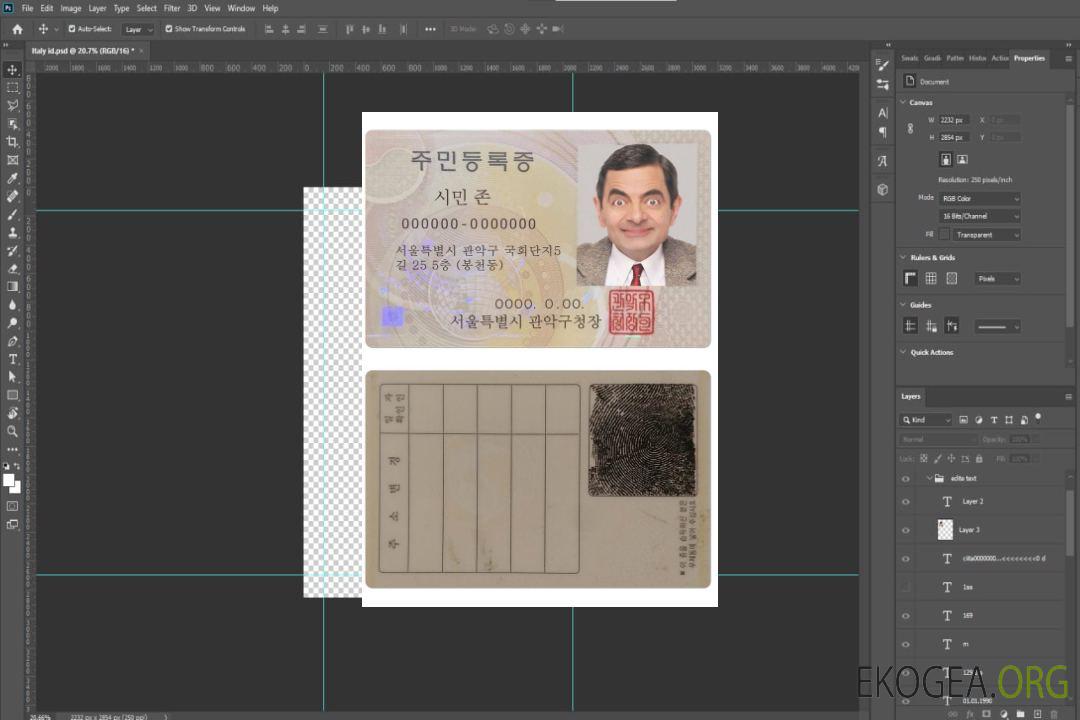Hide Layer 2 using its eye icon
Screen dimensions: 1080x720
point(906,502)
